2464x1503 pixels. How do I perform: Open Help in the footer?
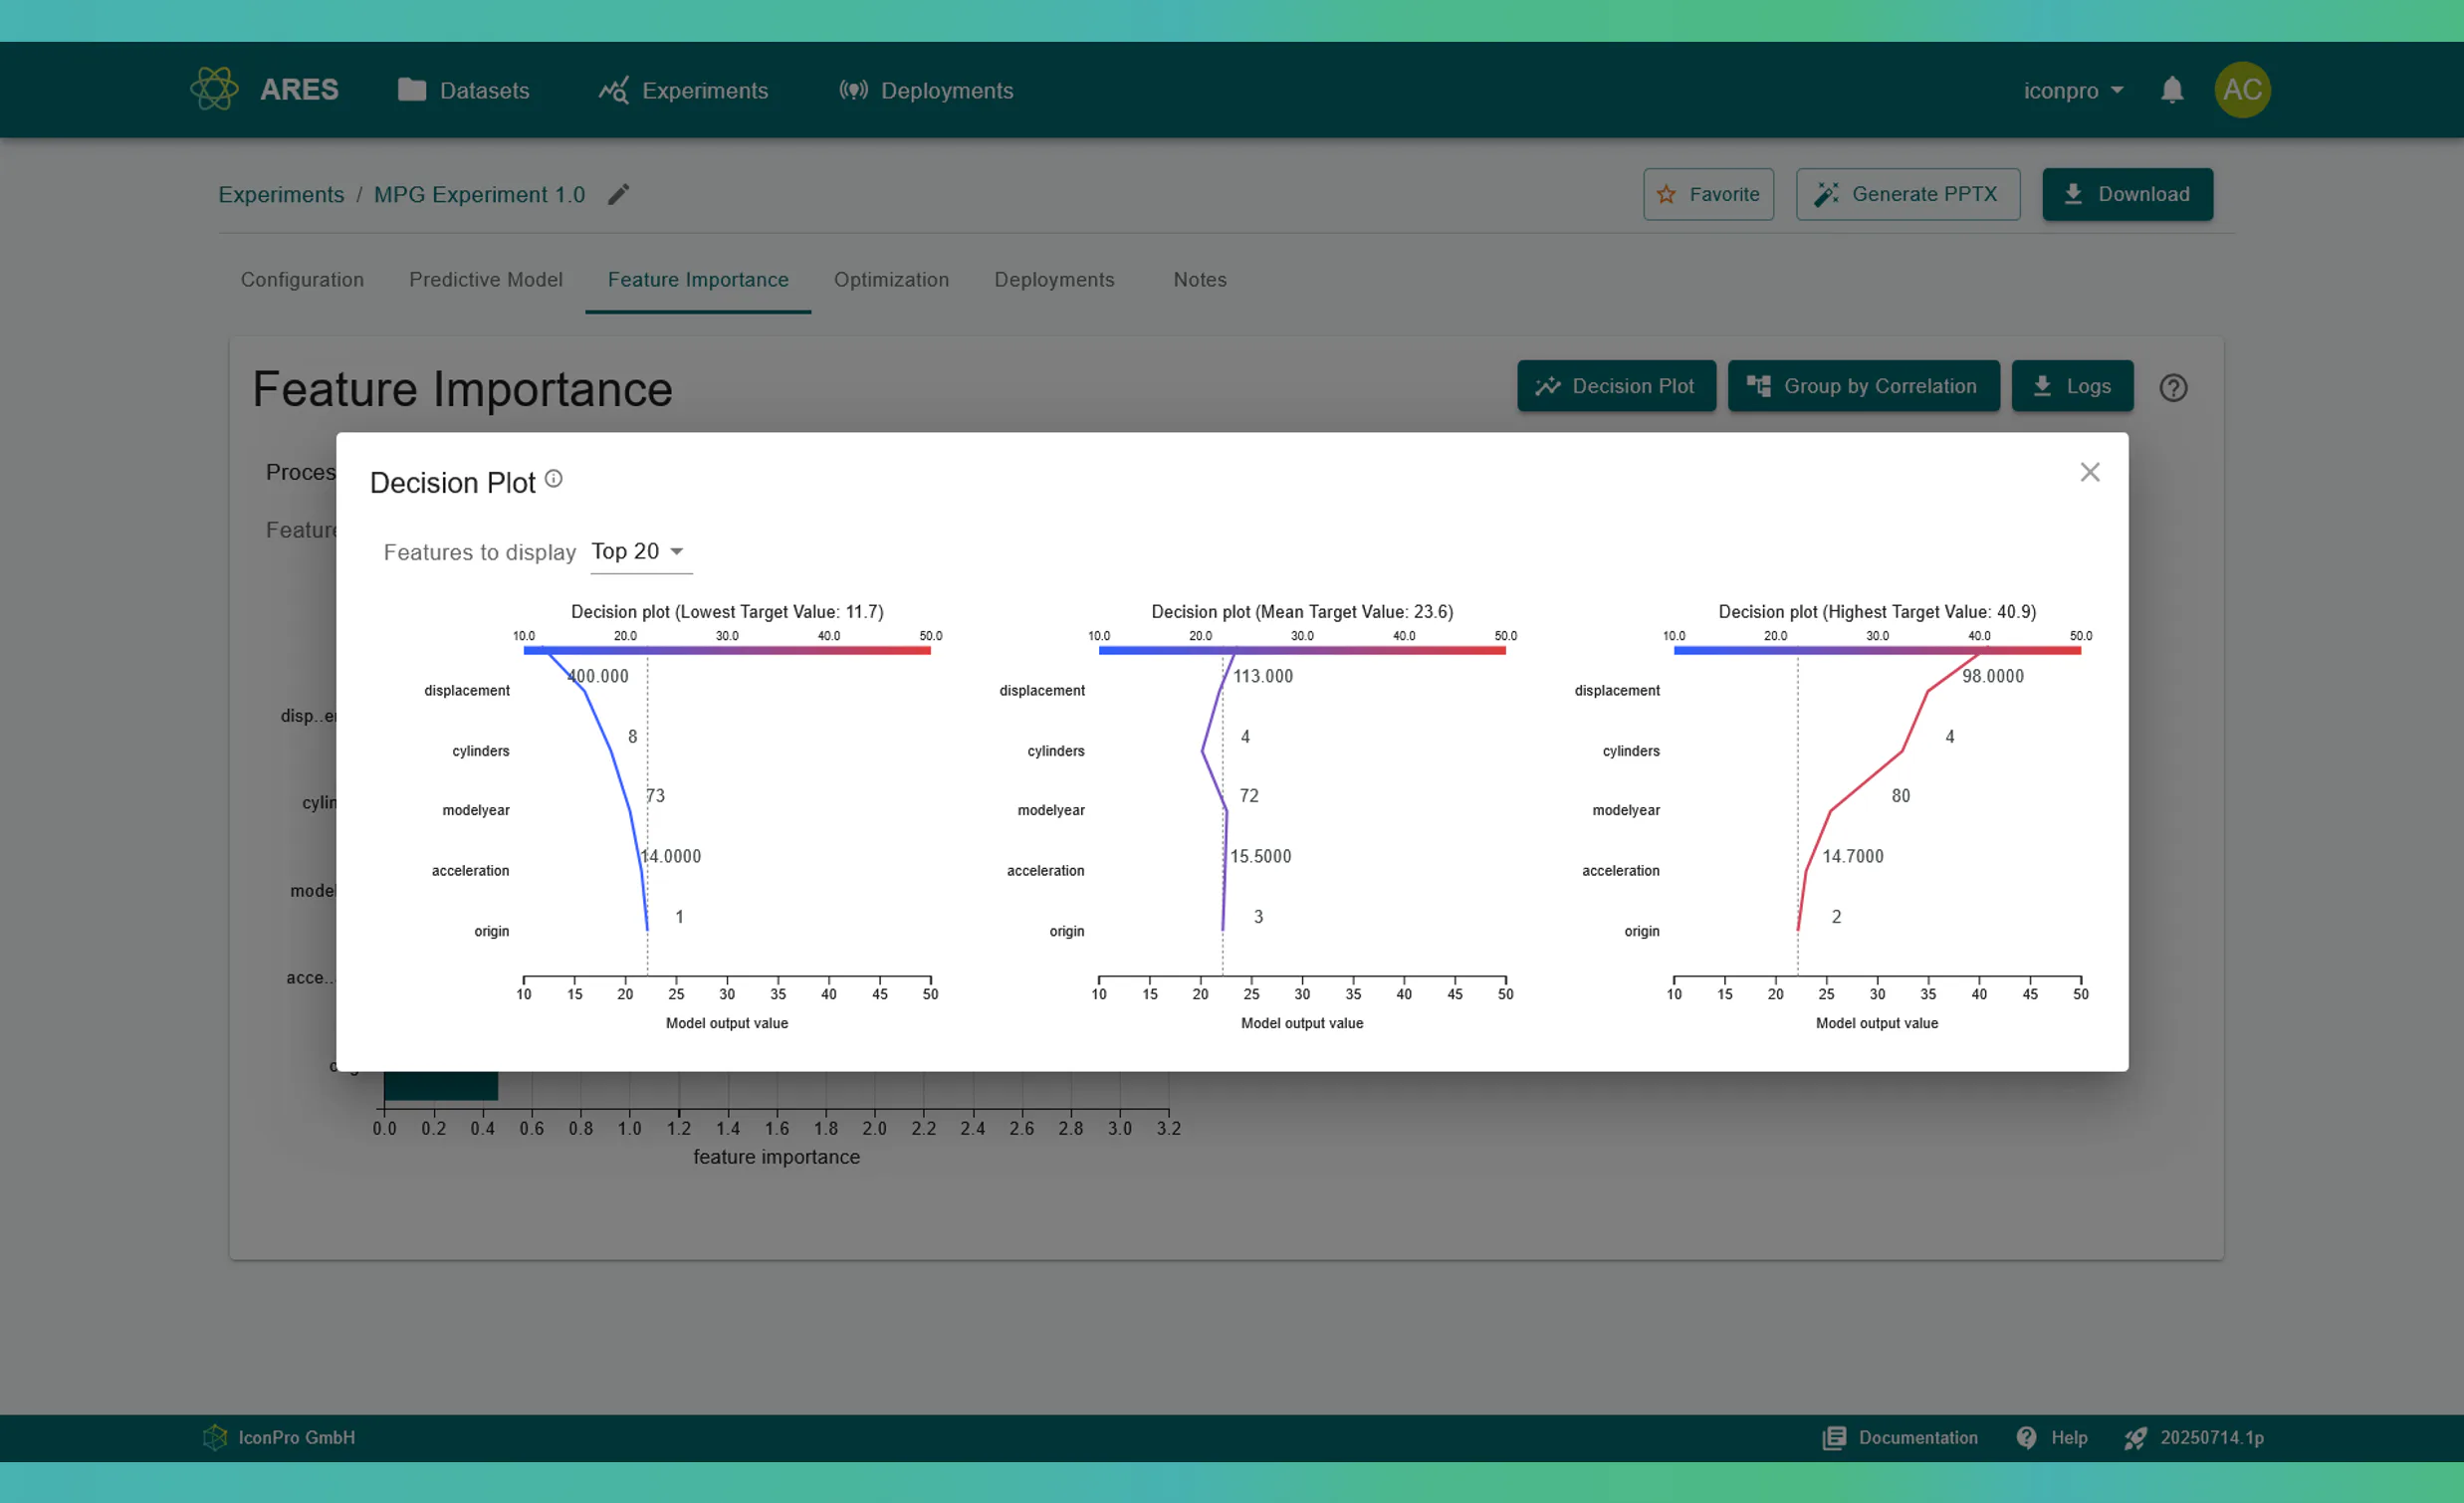[x=2052, y=1438]
